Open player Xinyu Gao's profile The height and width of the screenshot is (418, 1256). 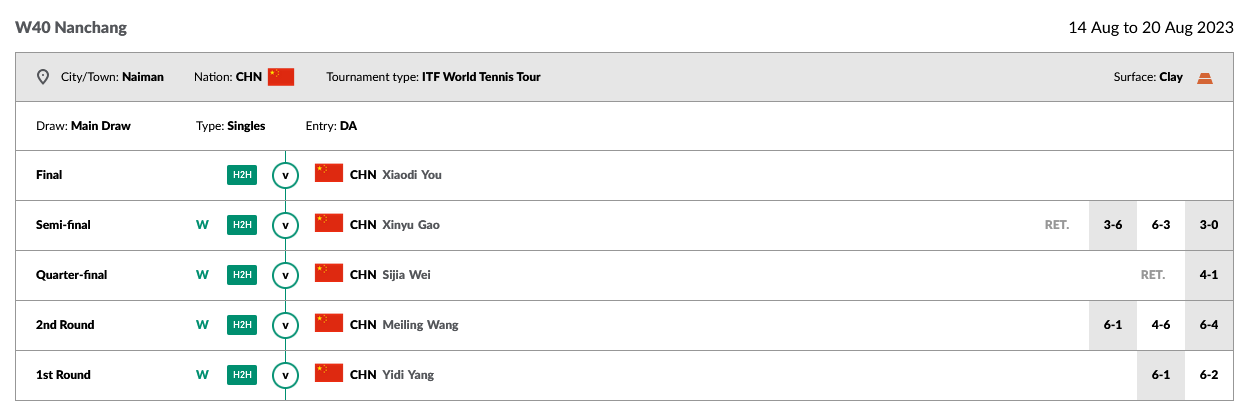coord(411,225)
